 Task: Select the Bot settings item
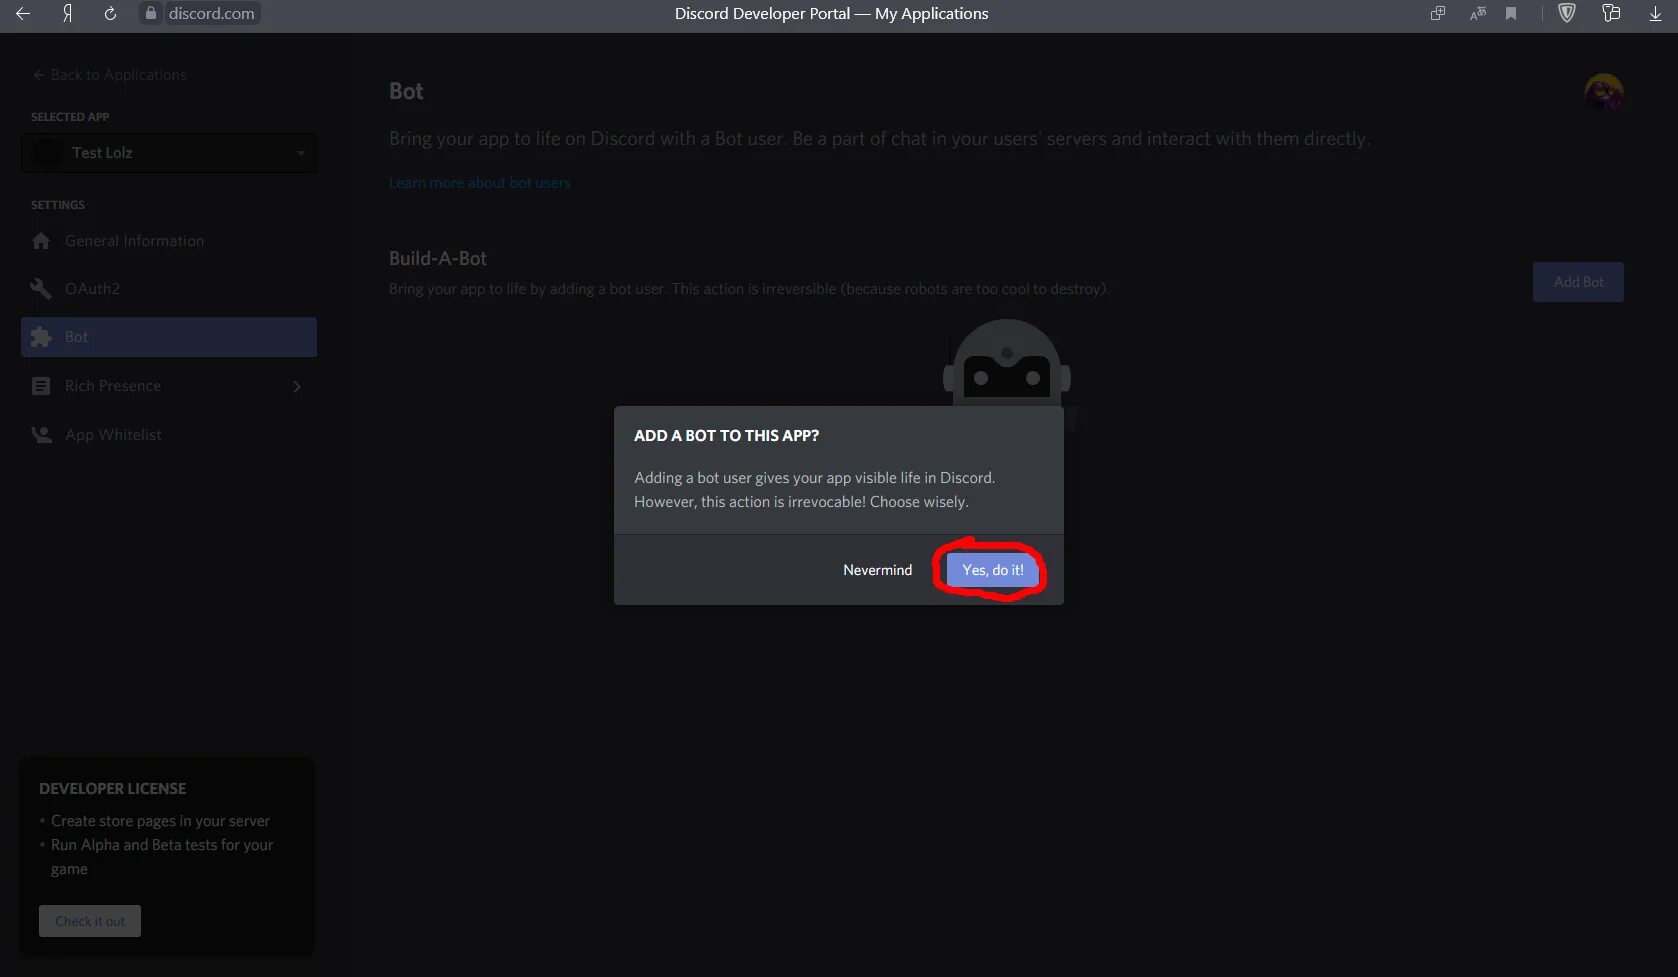point(169,337)
